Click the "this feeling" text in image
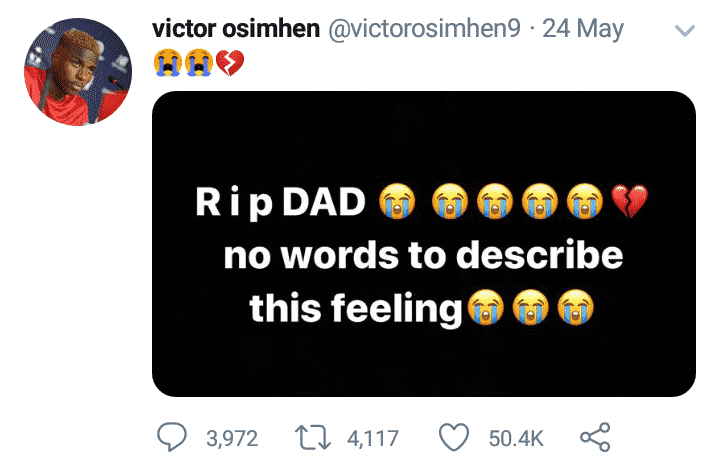The image size is (720, 467). [354, 307]
